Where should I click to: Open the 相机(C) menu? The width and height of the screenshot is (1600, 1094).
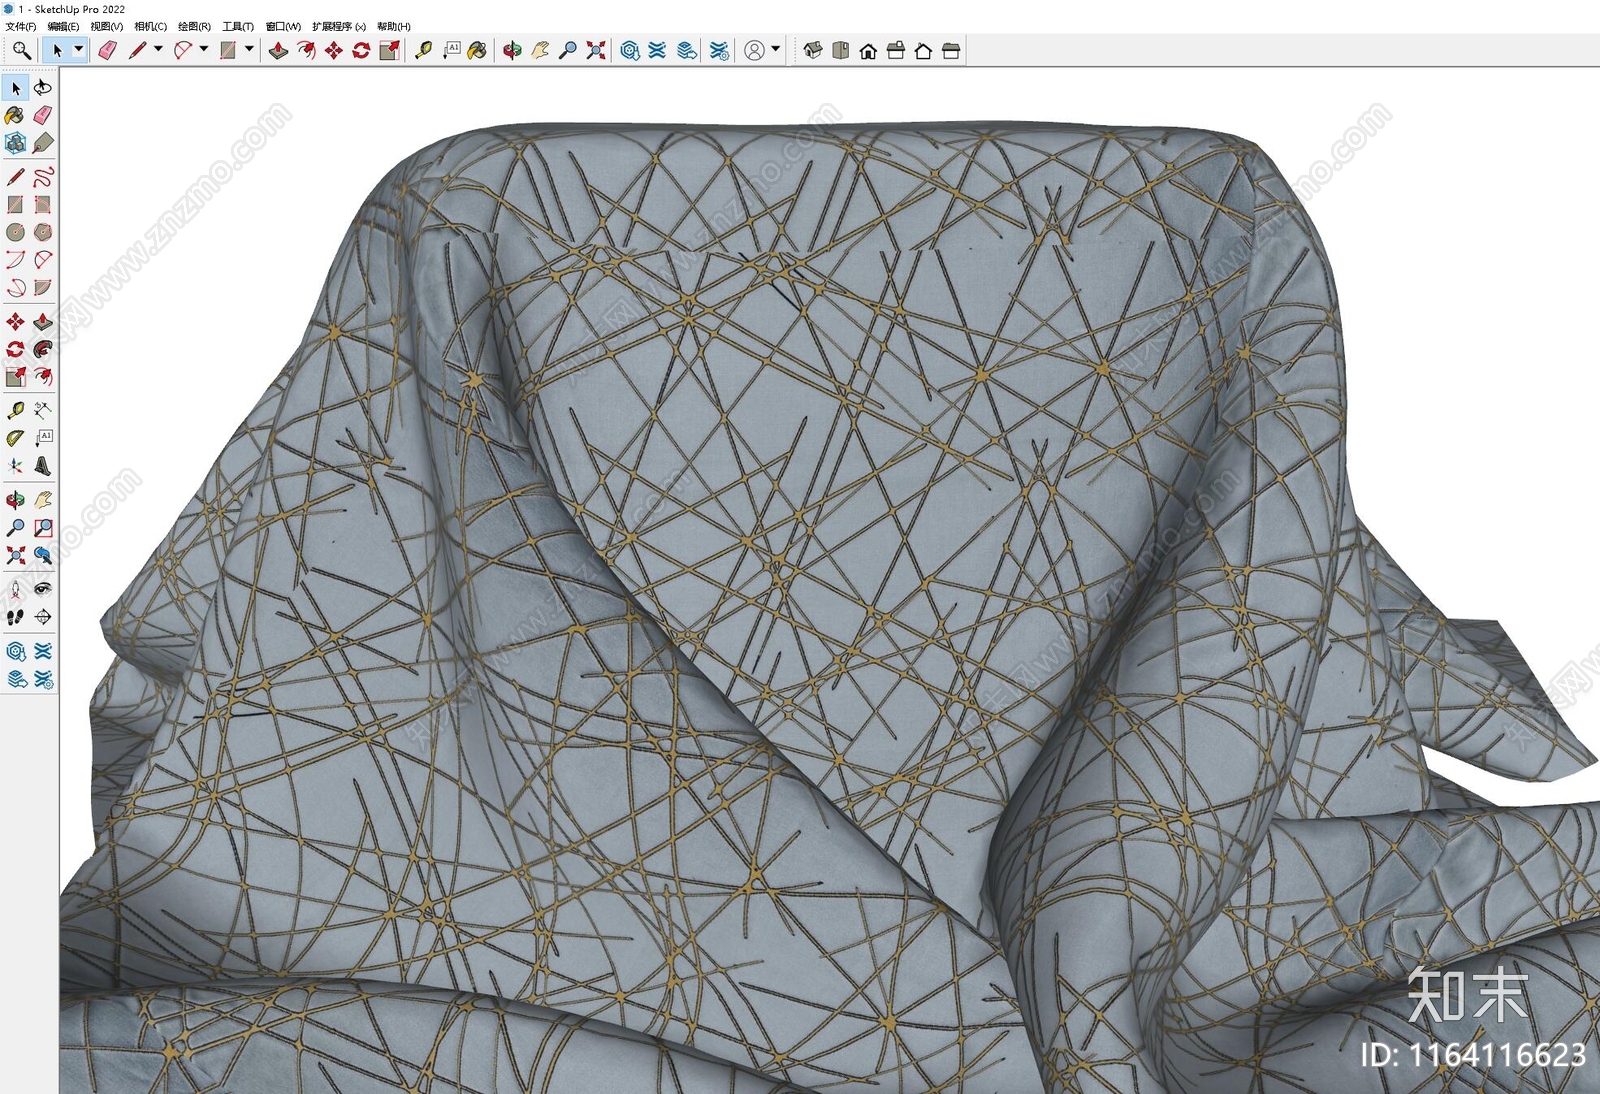pos(150,27)
